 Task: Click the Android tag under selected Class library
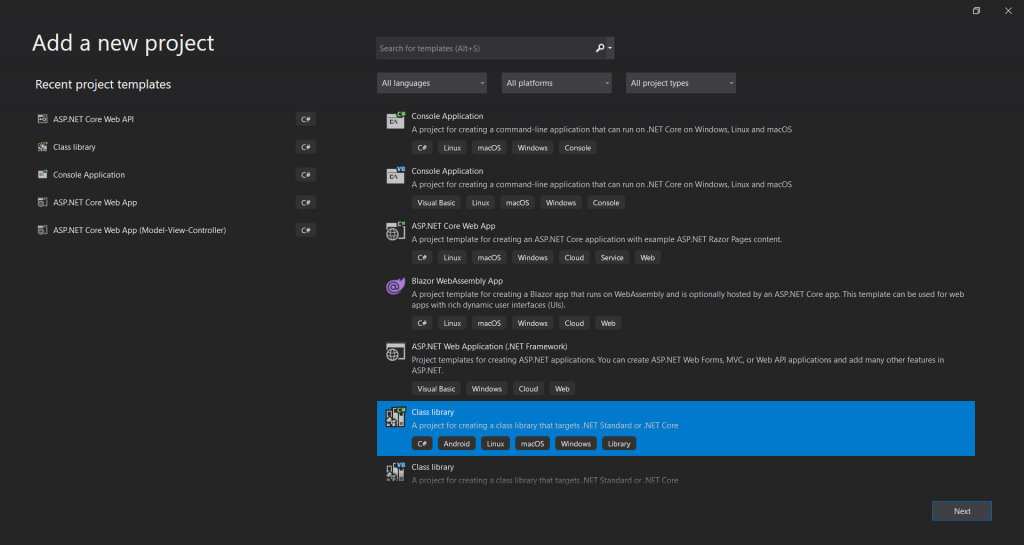tap(456, 444)
